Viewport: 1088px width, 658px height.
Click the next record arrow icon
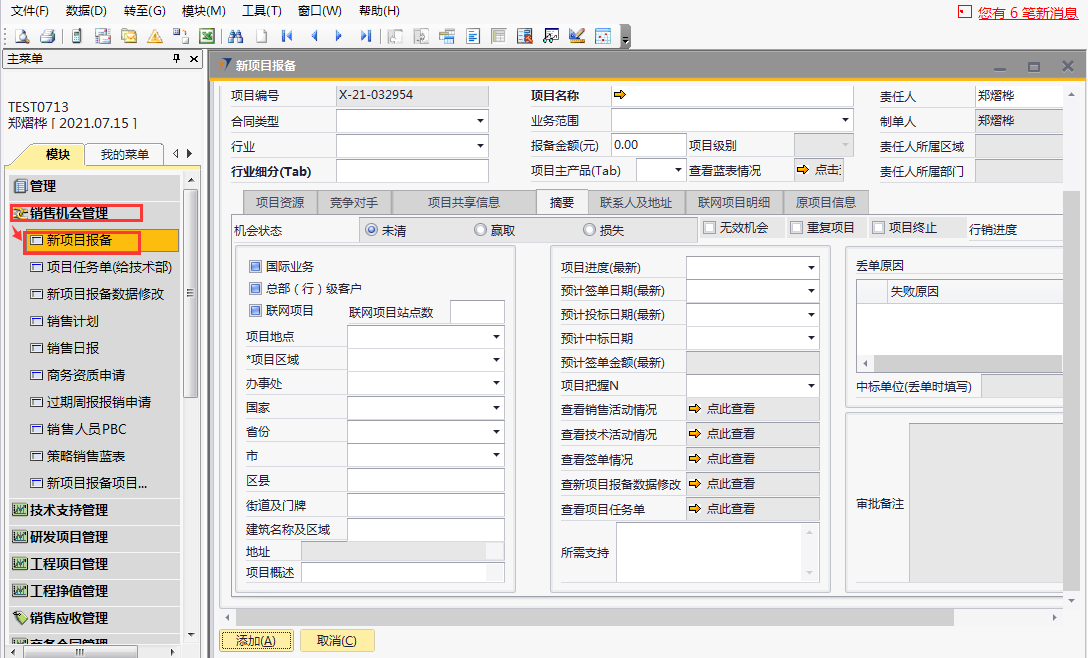coord(339,36)
